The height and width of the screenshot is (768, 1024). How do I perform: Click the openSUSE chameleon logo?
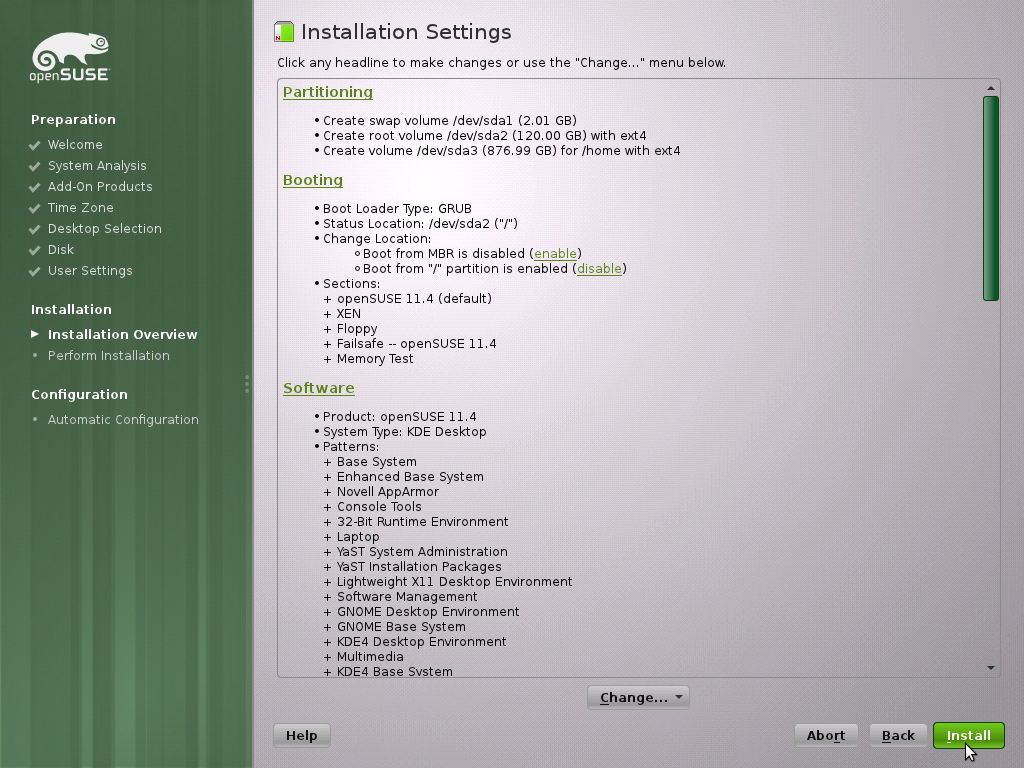click(70, 57)
